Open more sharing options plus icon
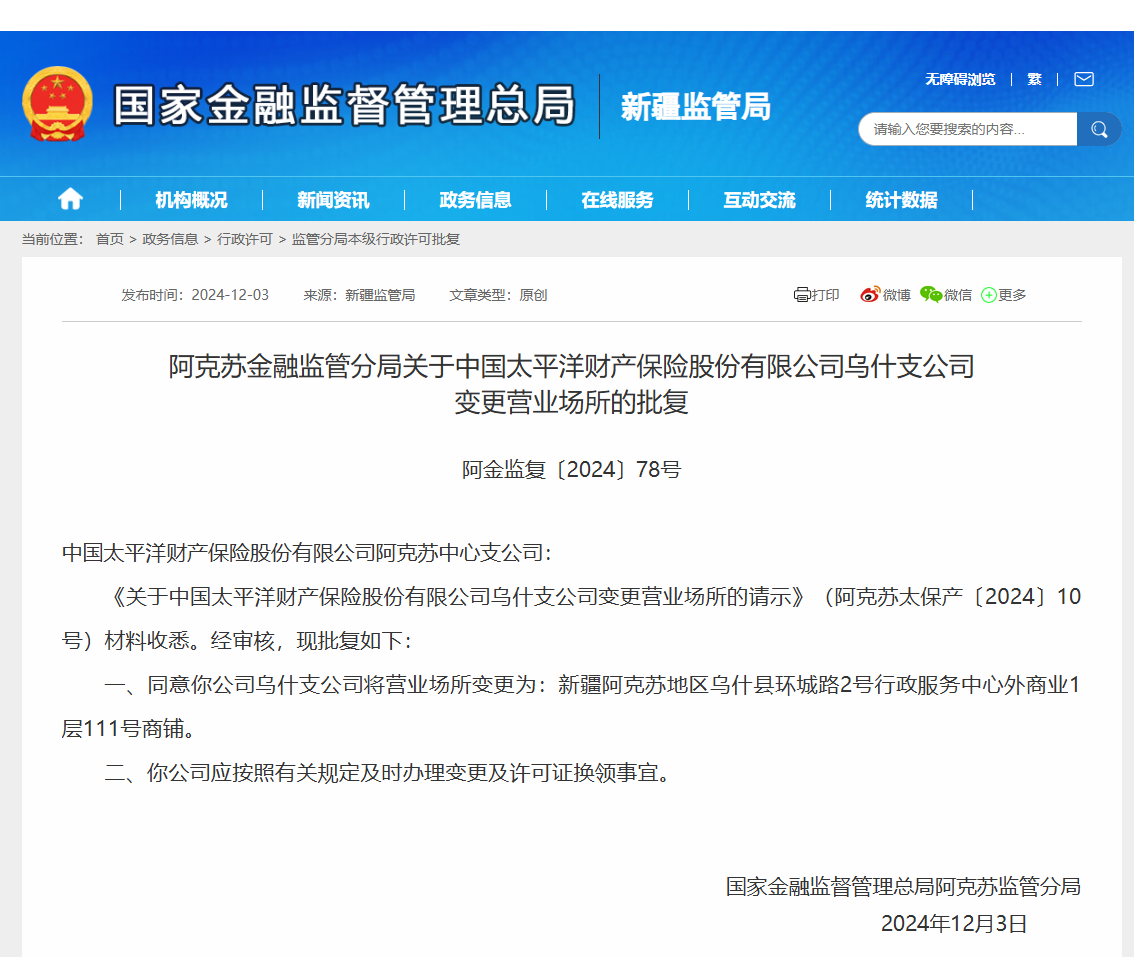This screenshot has width=1134, height=957. pos(989,295)
